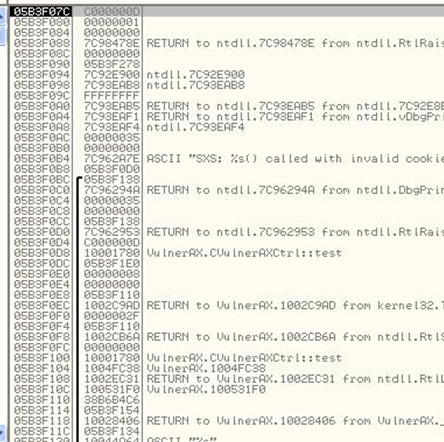
Task: Click stack address 05B3F0C8
Action: [x=42, y=211]
